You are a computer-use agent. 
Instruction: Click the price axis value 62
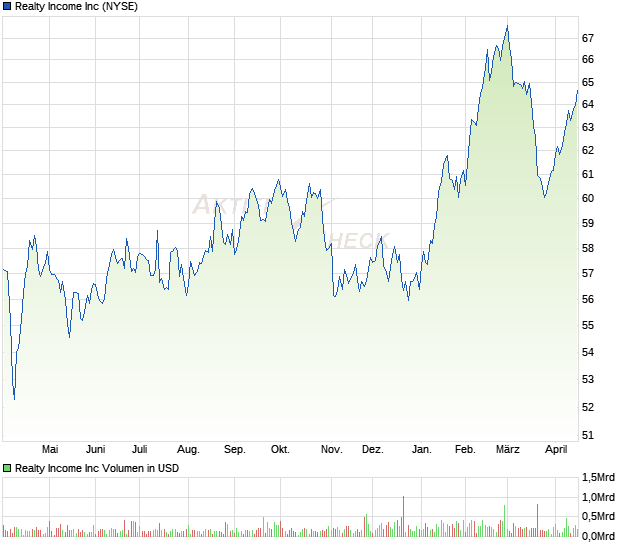click(x=588, y=150)
